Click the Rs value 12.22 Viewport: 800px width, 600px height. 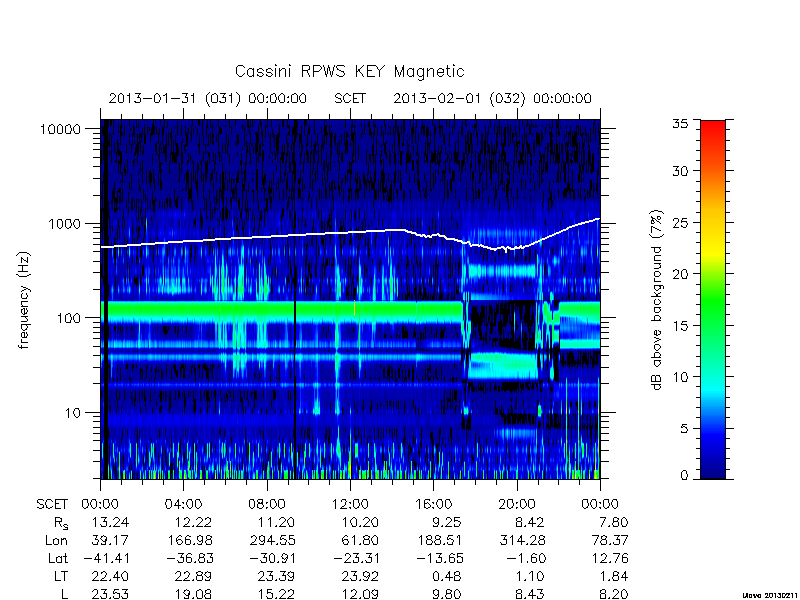[x=192, y=522]
